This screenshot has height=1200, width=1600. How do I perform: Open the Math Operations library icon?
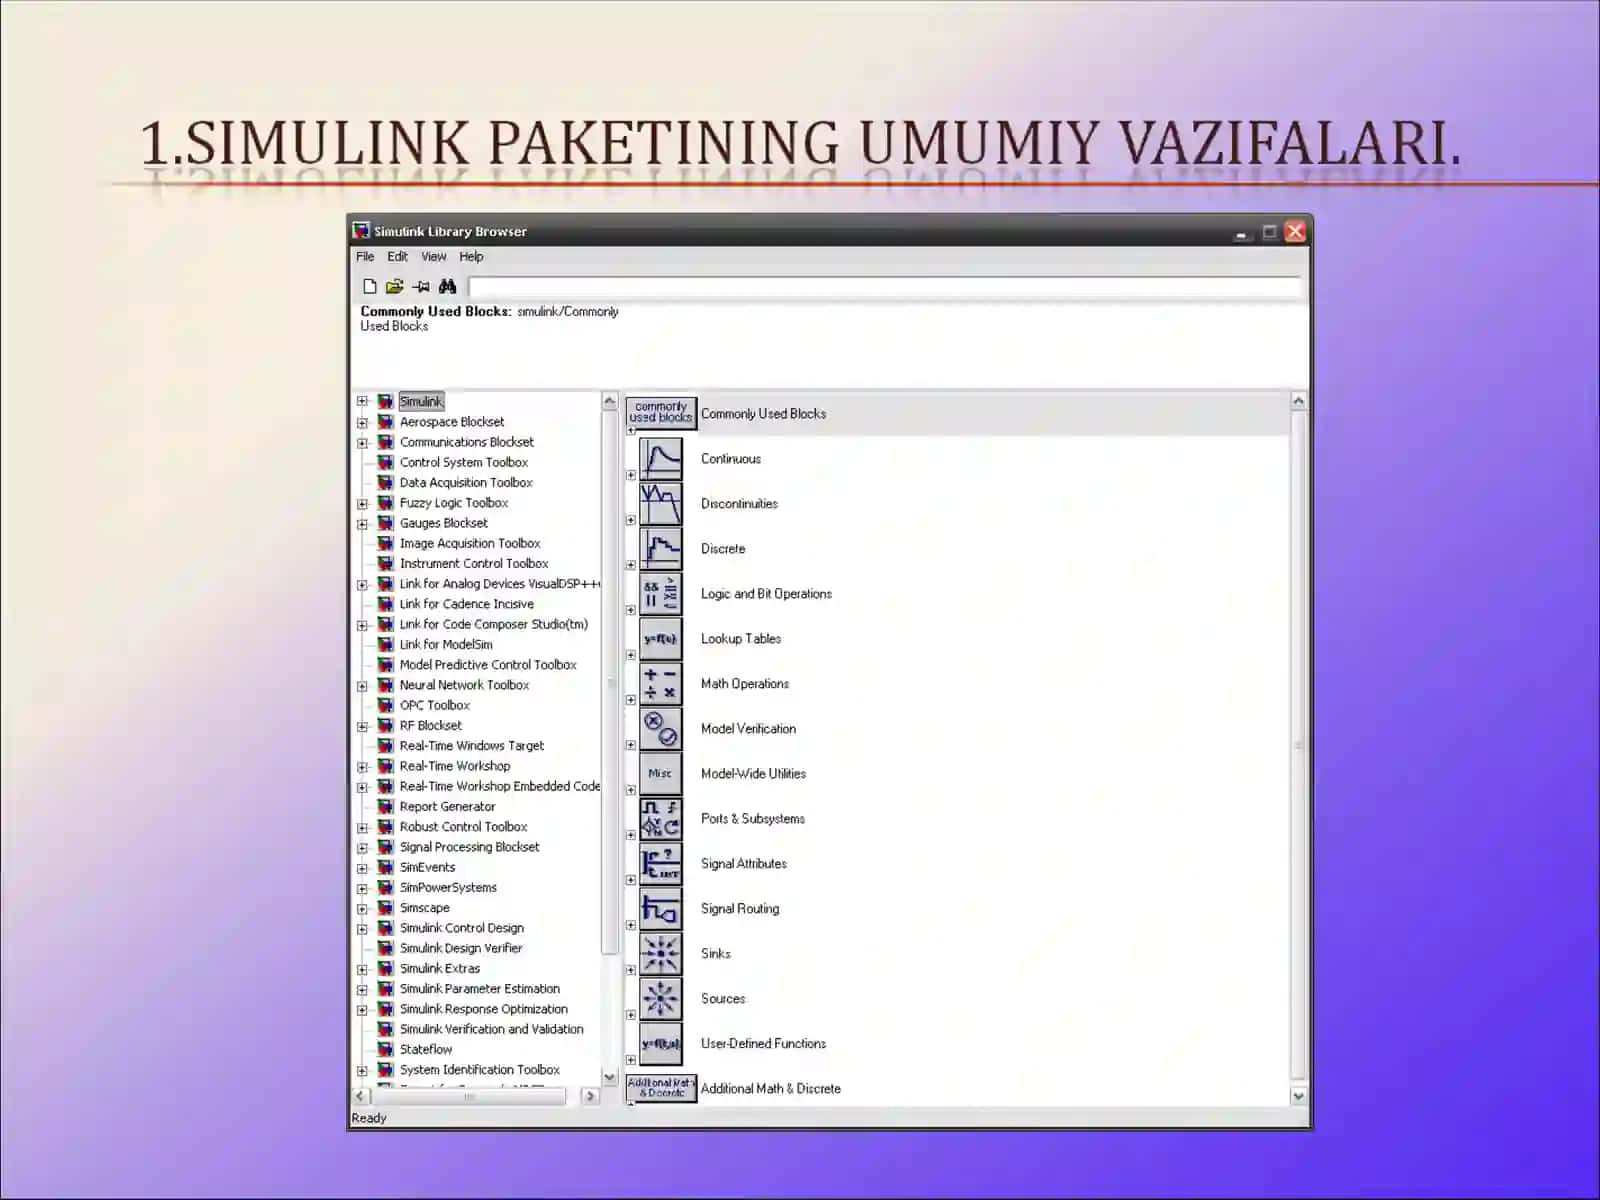661,684
